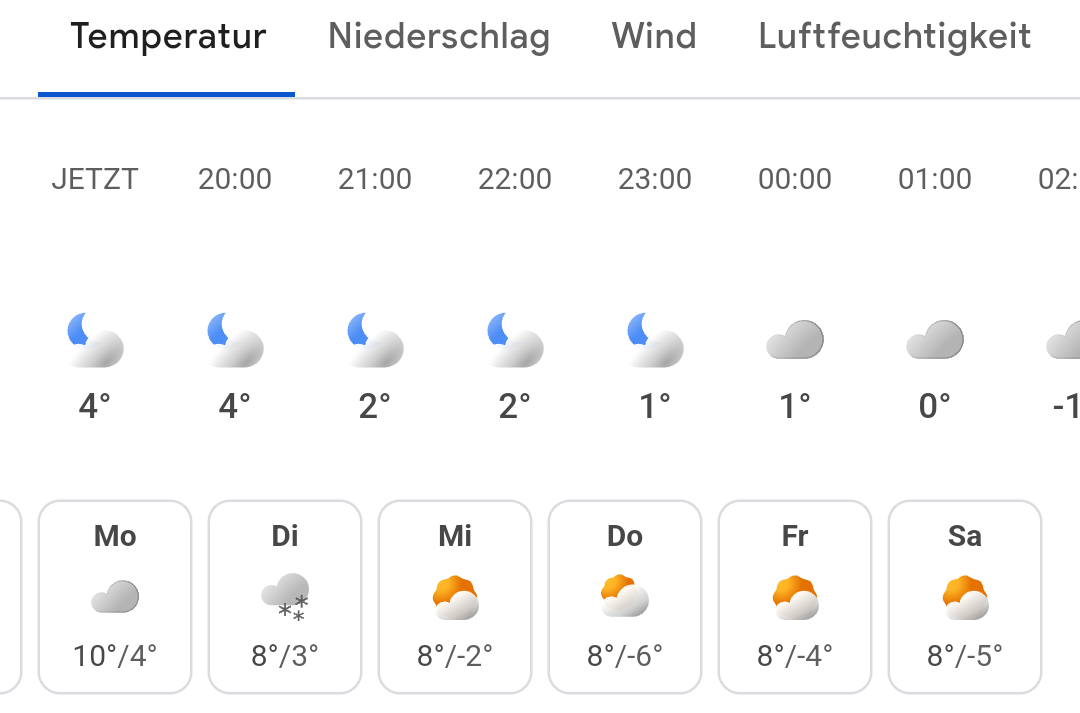Click the sunny cloud icon for Mi

455,597
